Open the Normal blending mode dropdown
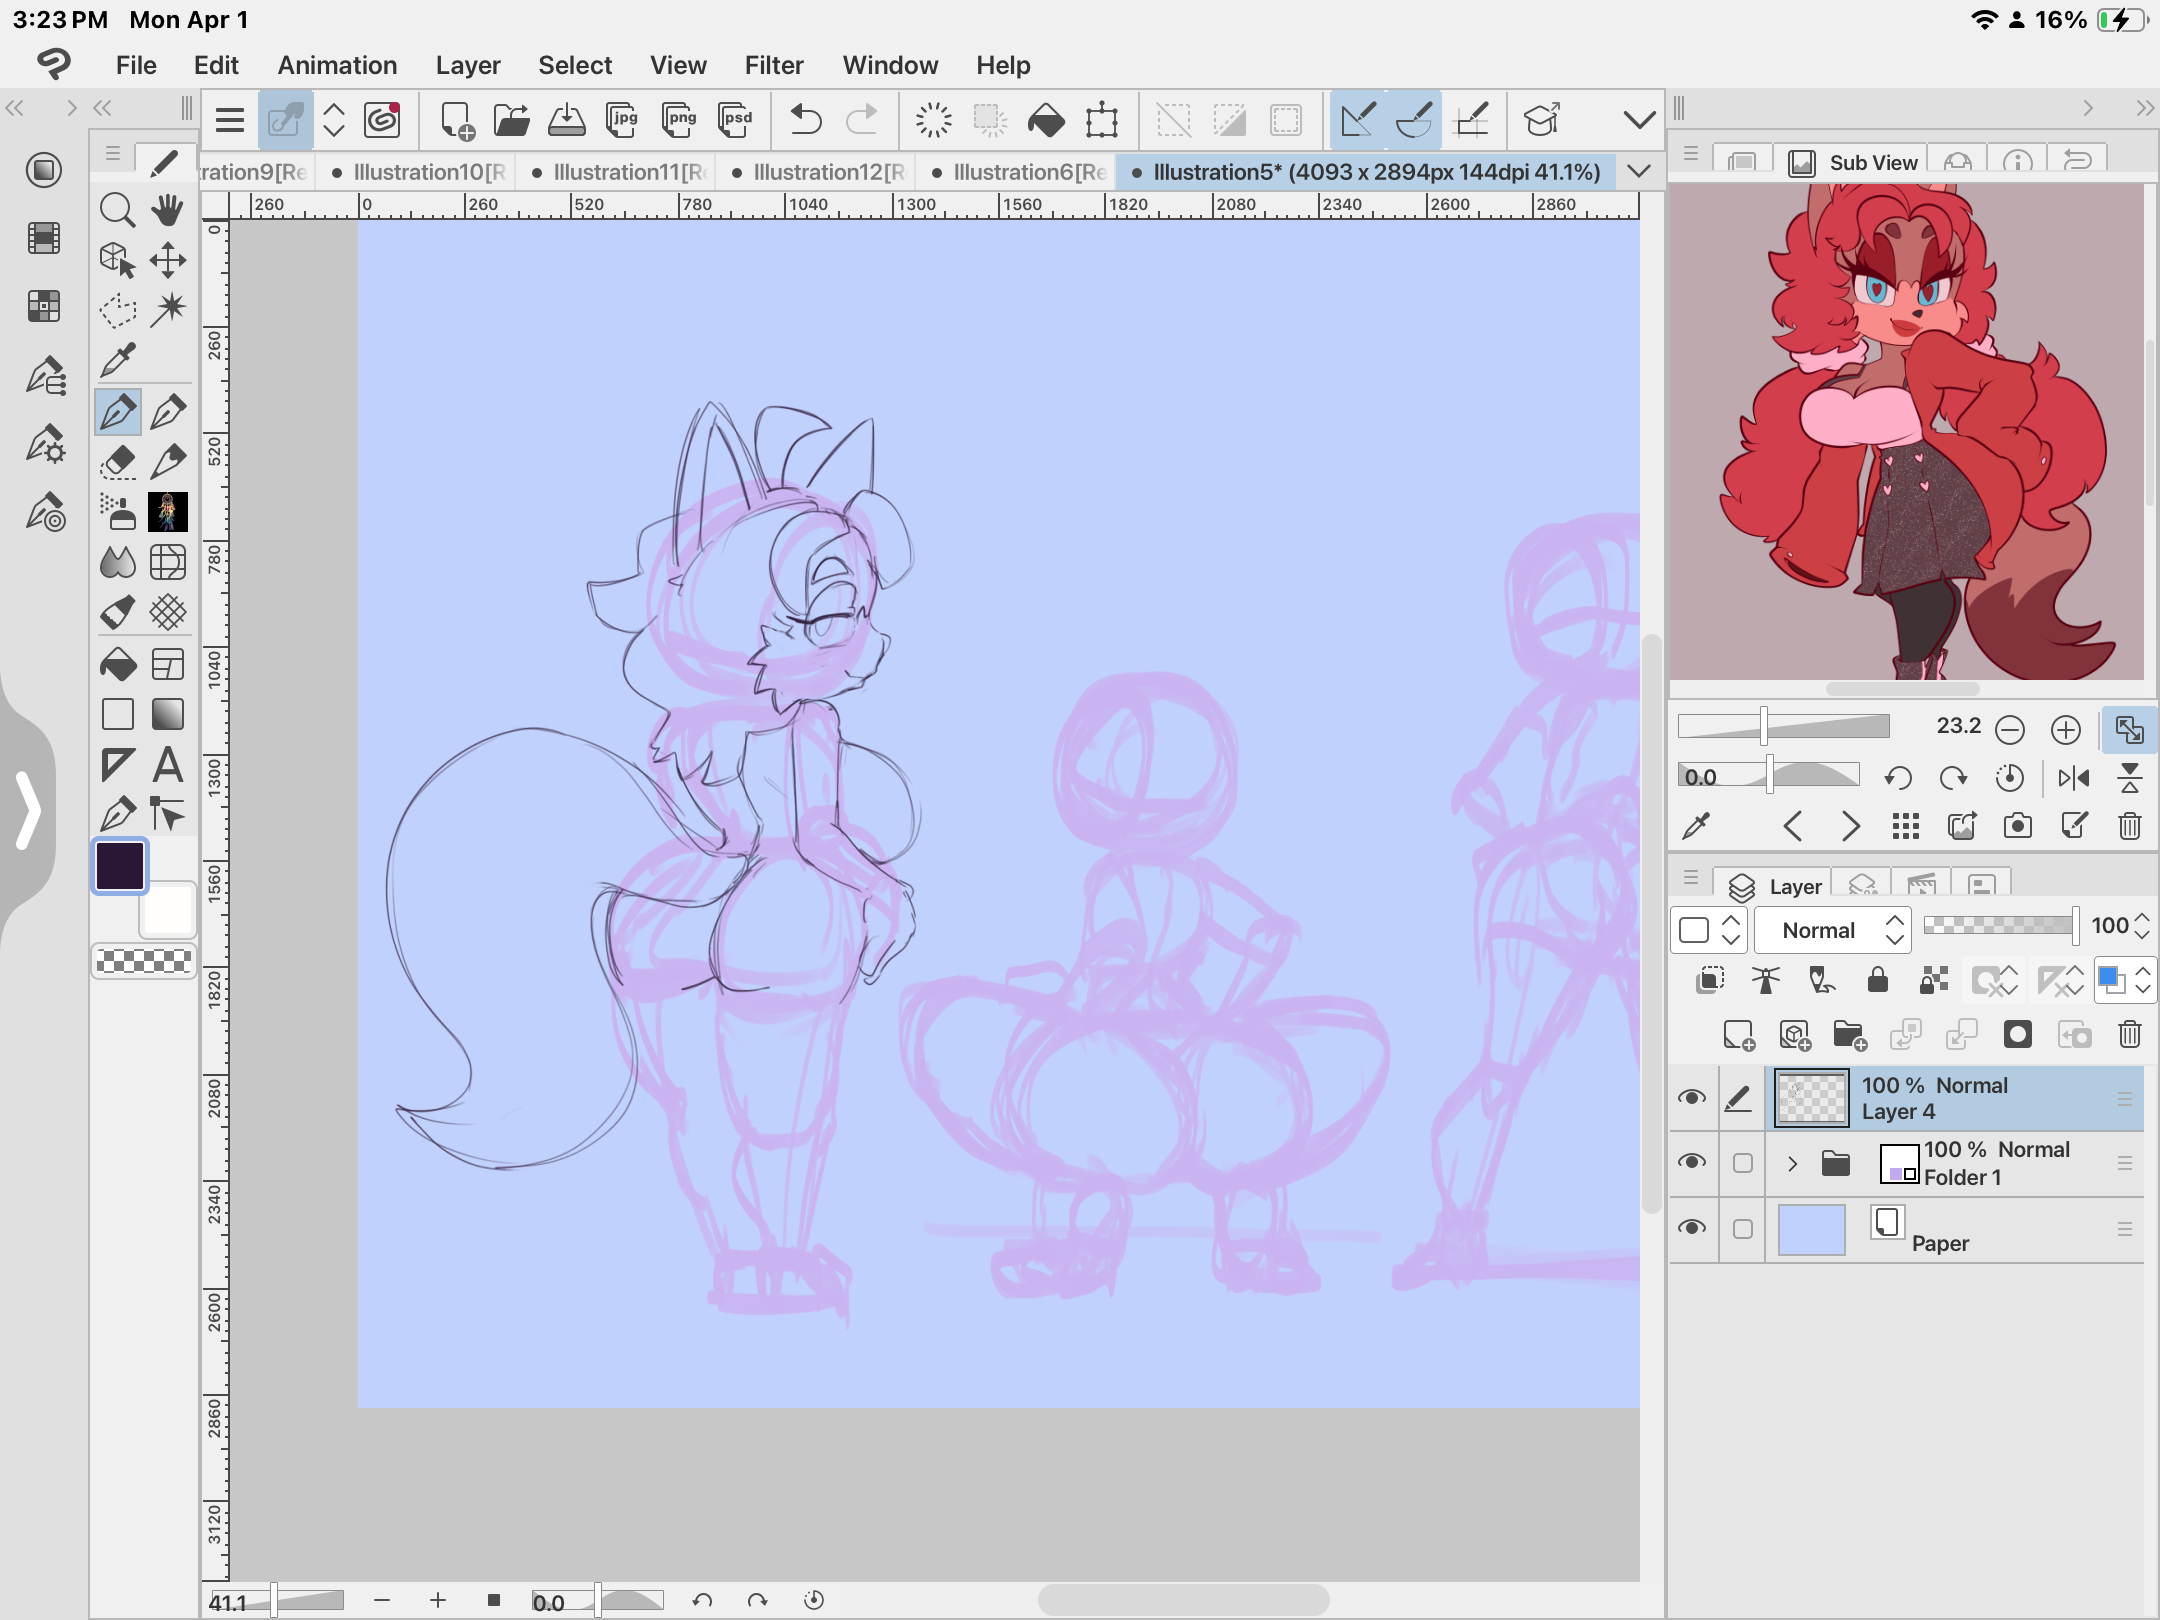The height and width of the screenshot is (1620, 2160). click(x=1832, y=930)
